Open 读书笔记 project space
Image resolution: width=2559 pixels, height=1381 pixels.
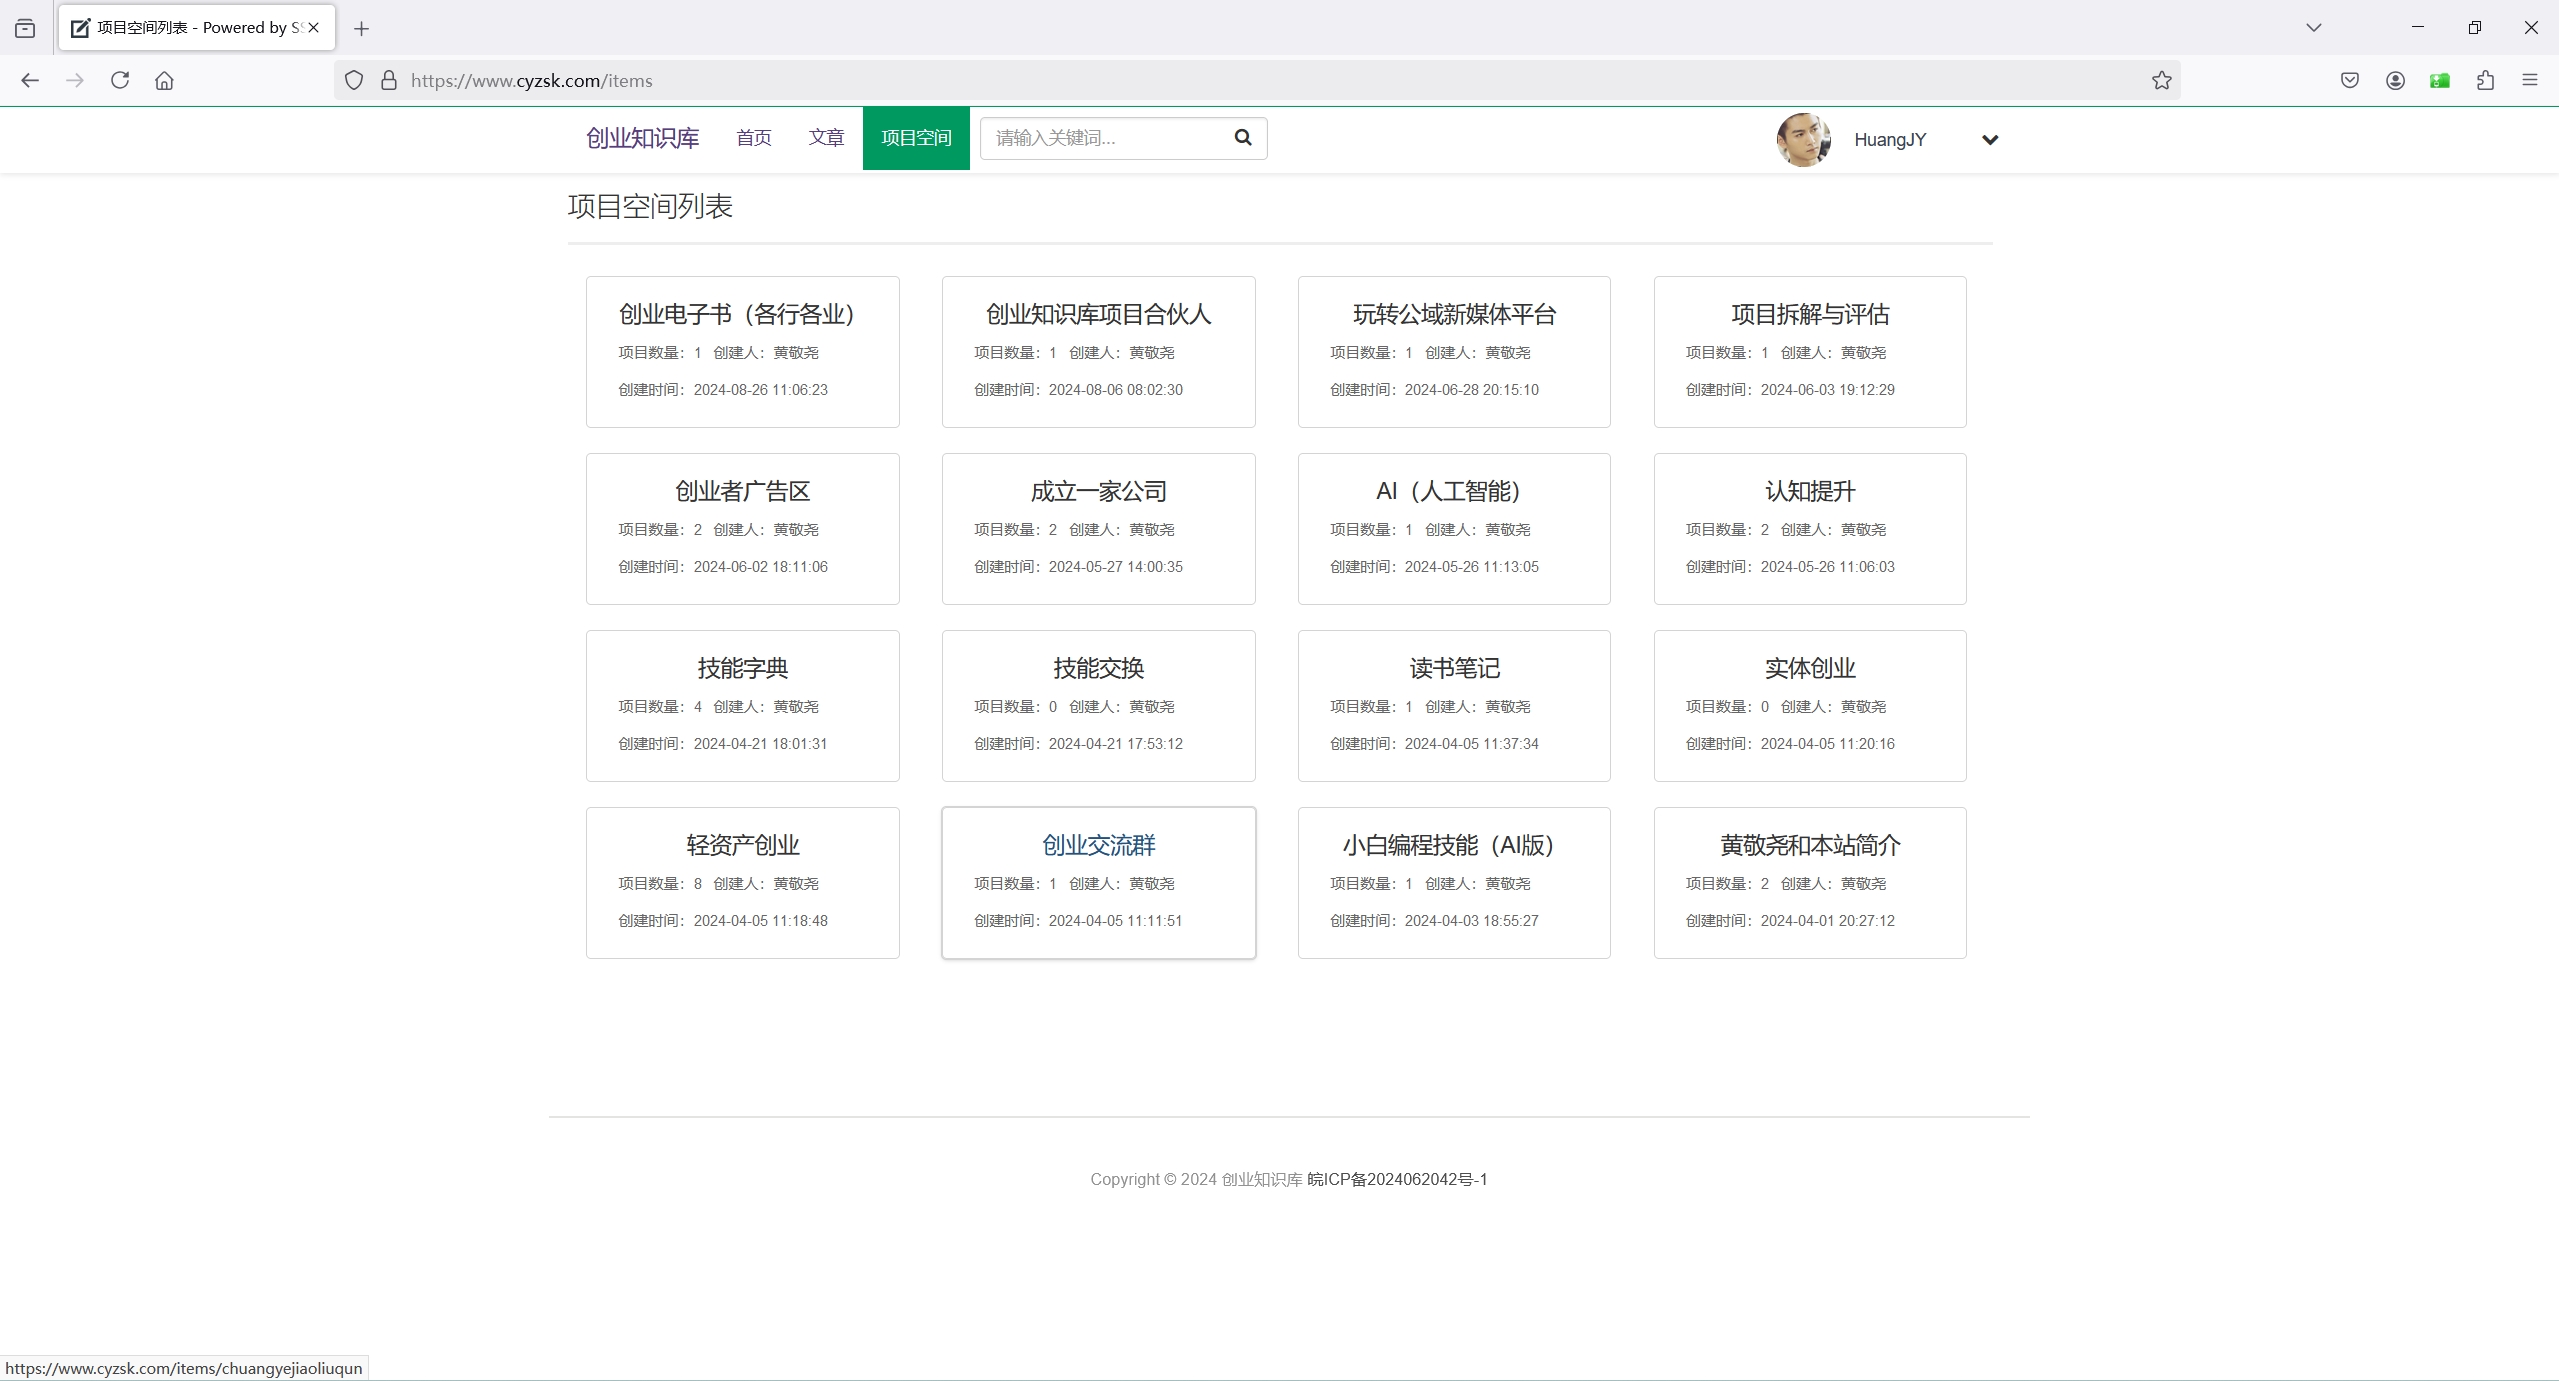pyautogui.click(x=1454, y=668)
